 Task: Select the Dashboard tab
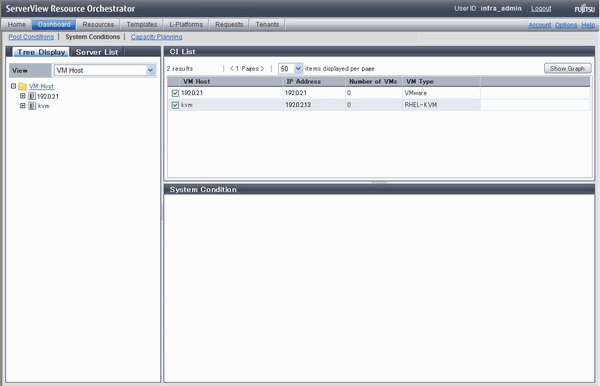pos(54,24)
